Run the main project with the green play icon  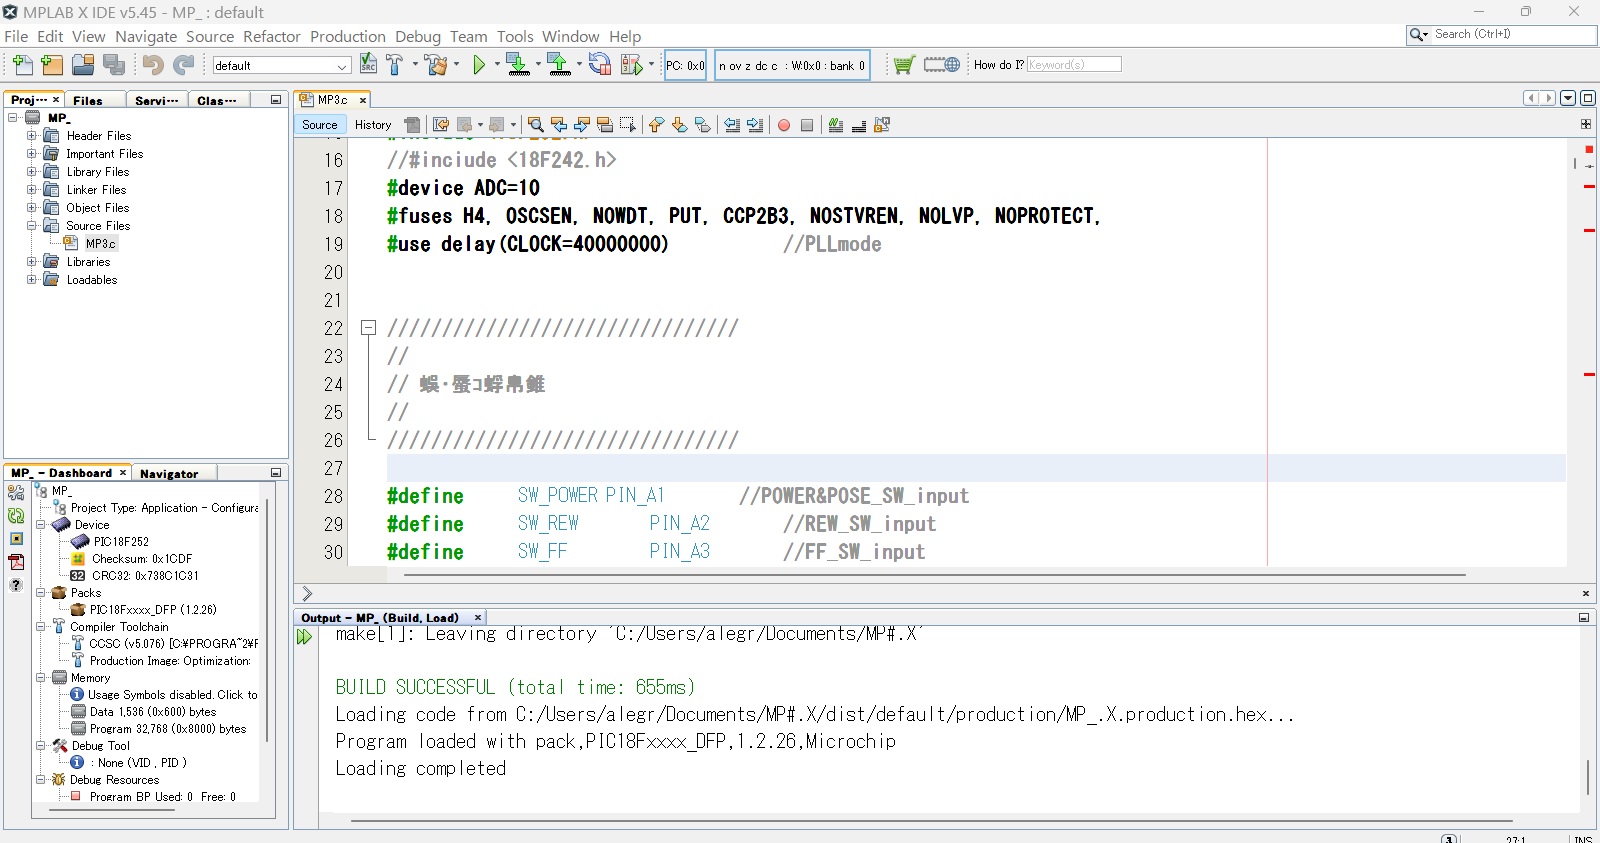479,65
